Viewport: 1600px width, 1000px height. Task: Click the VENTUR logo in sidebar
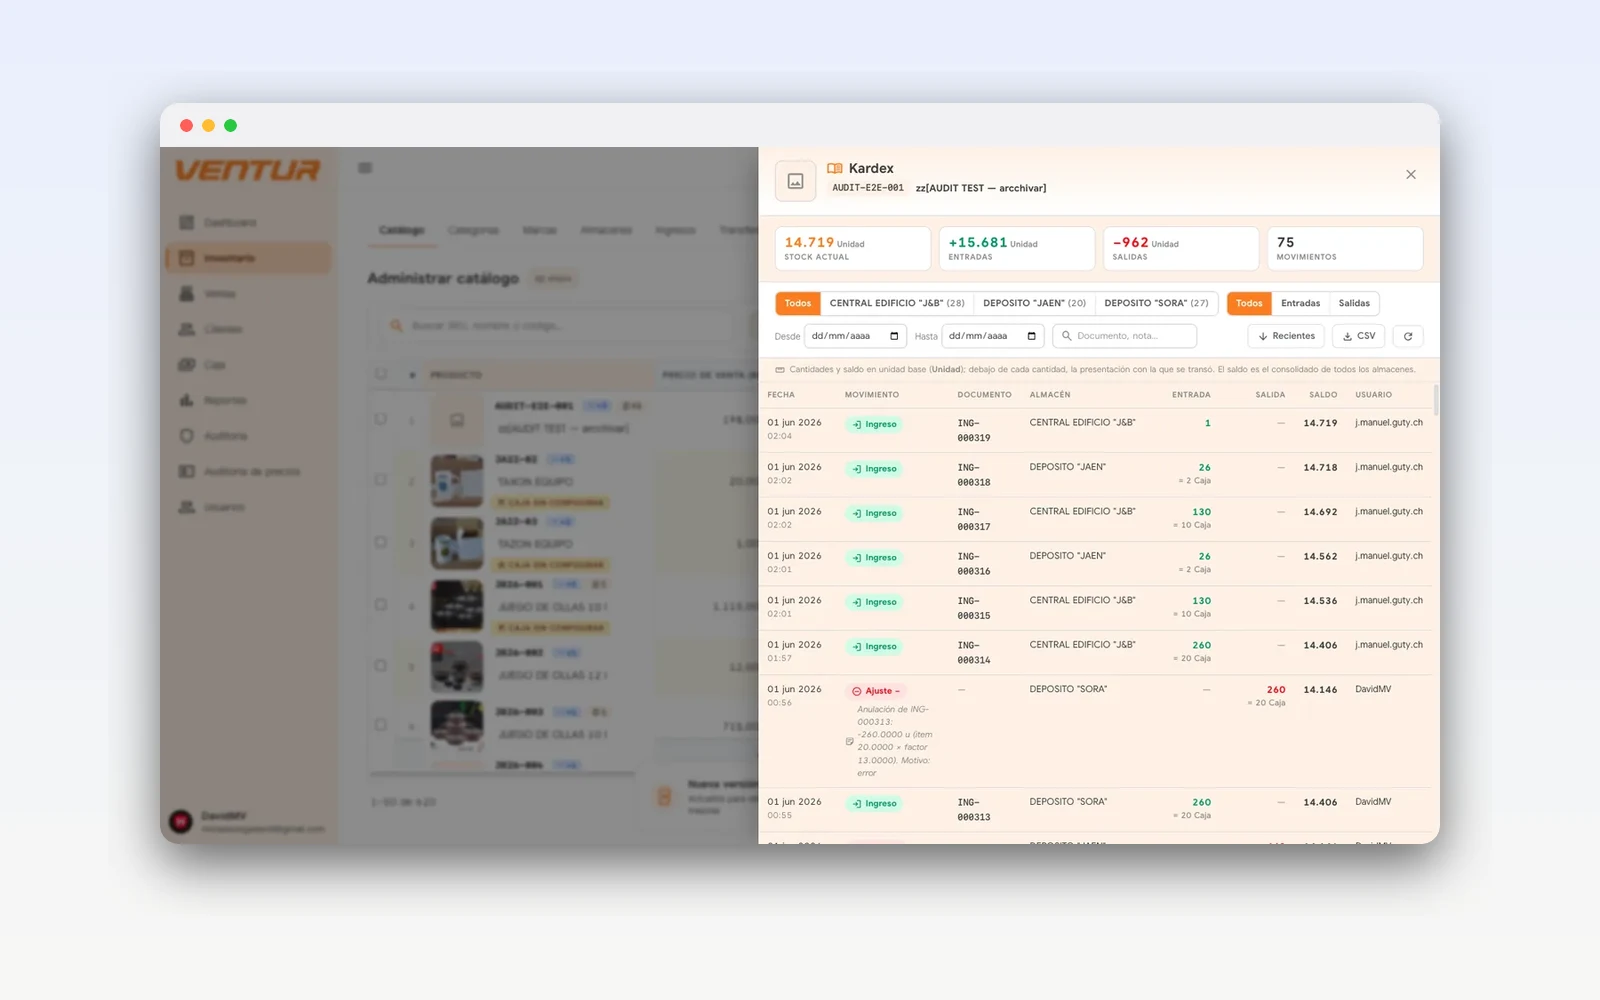248,170
